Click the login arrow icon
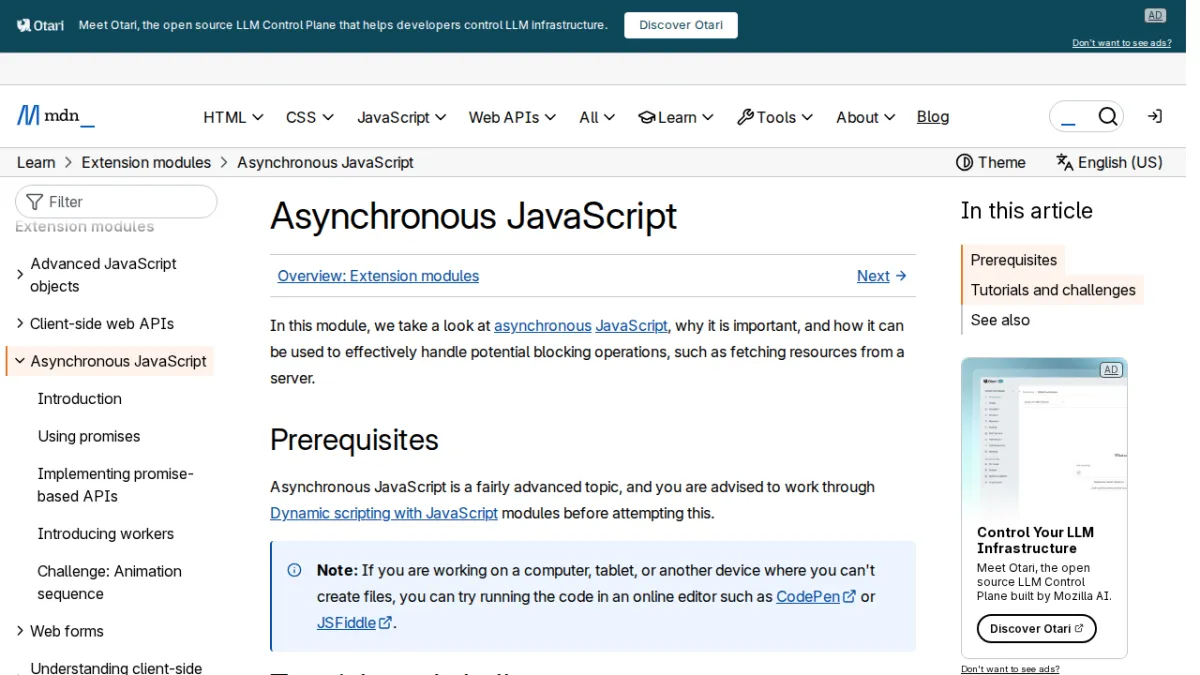The height and width of the screenshot is (675, 1200). pyautogui.click(x=1154, y=116)
